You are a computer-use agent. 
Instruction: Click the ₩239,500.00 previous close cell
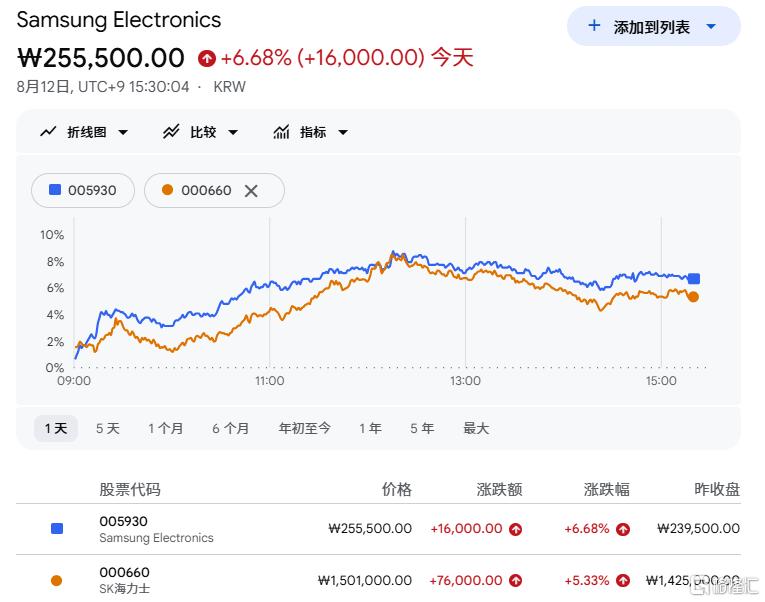click(698, 528)
